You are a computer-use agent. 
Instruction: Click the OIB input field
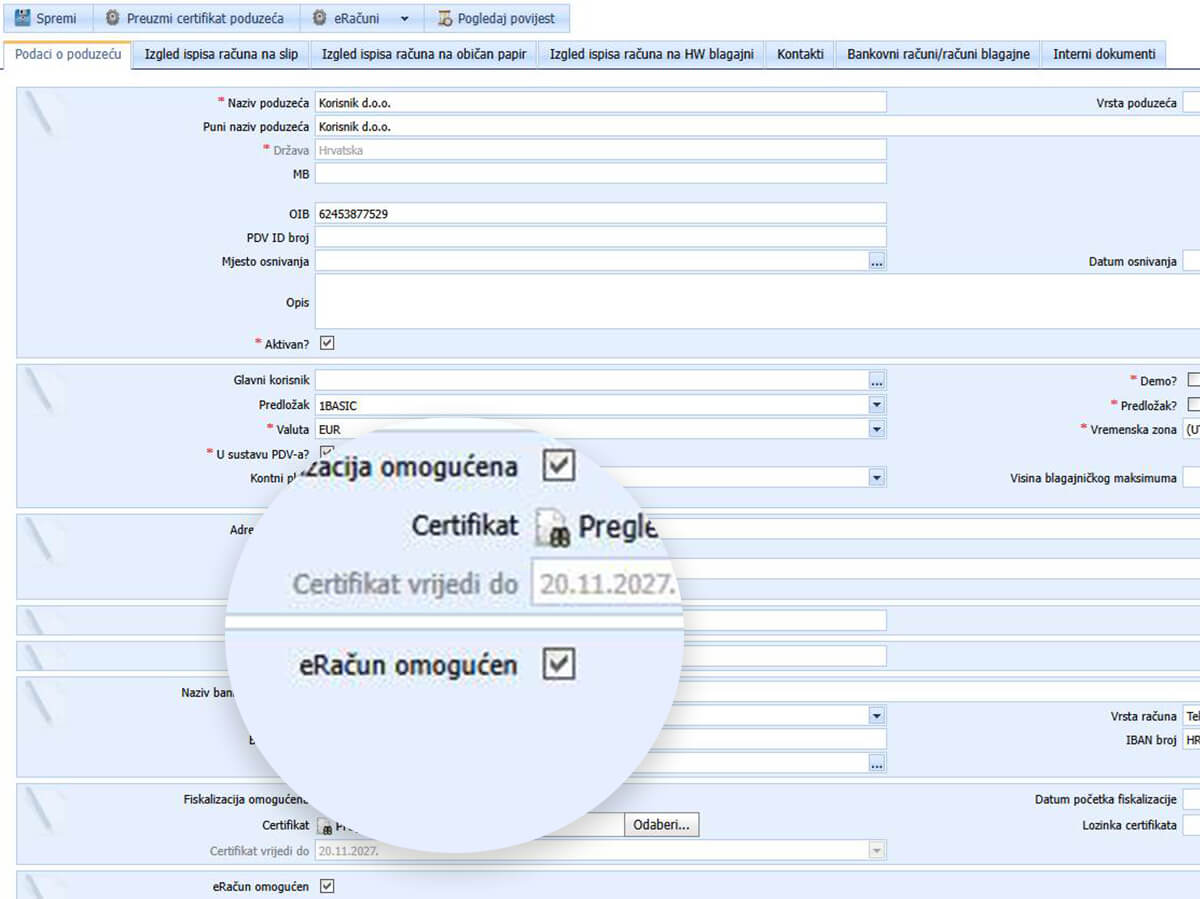click(x=600, y=213)
